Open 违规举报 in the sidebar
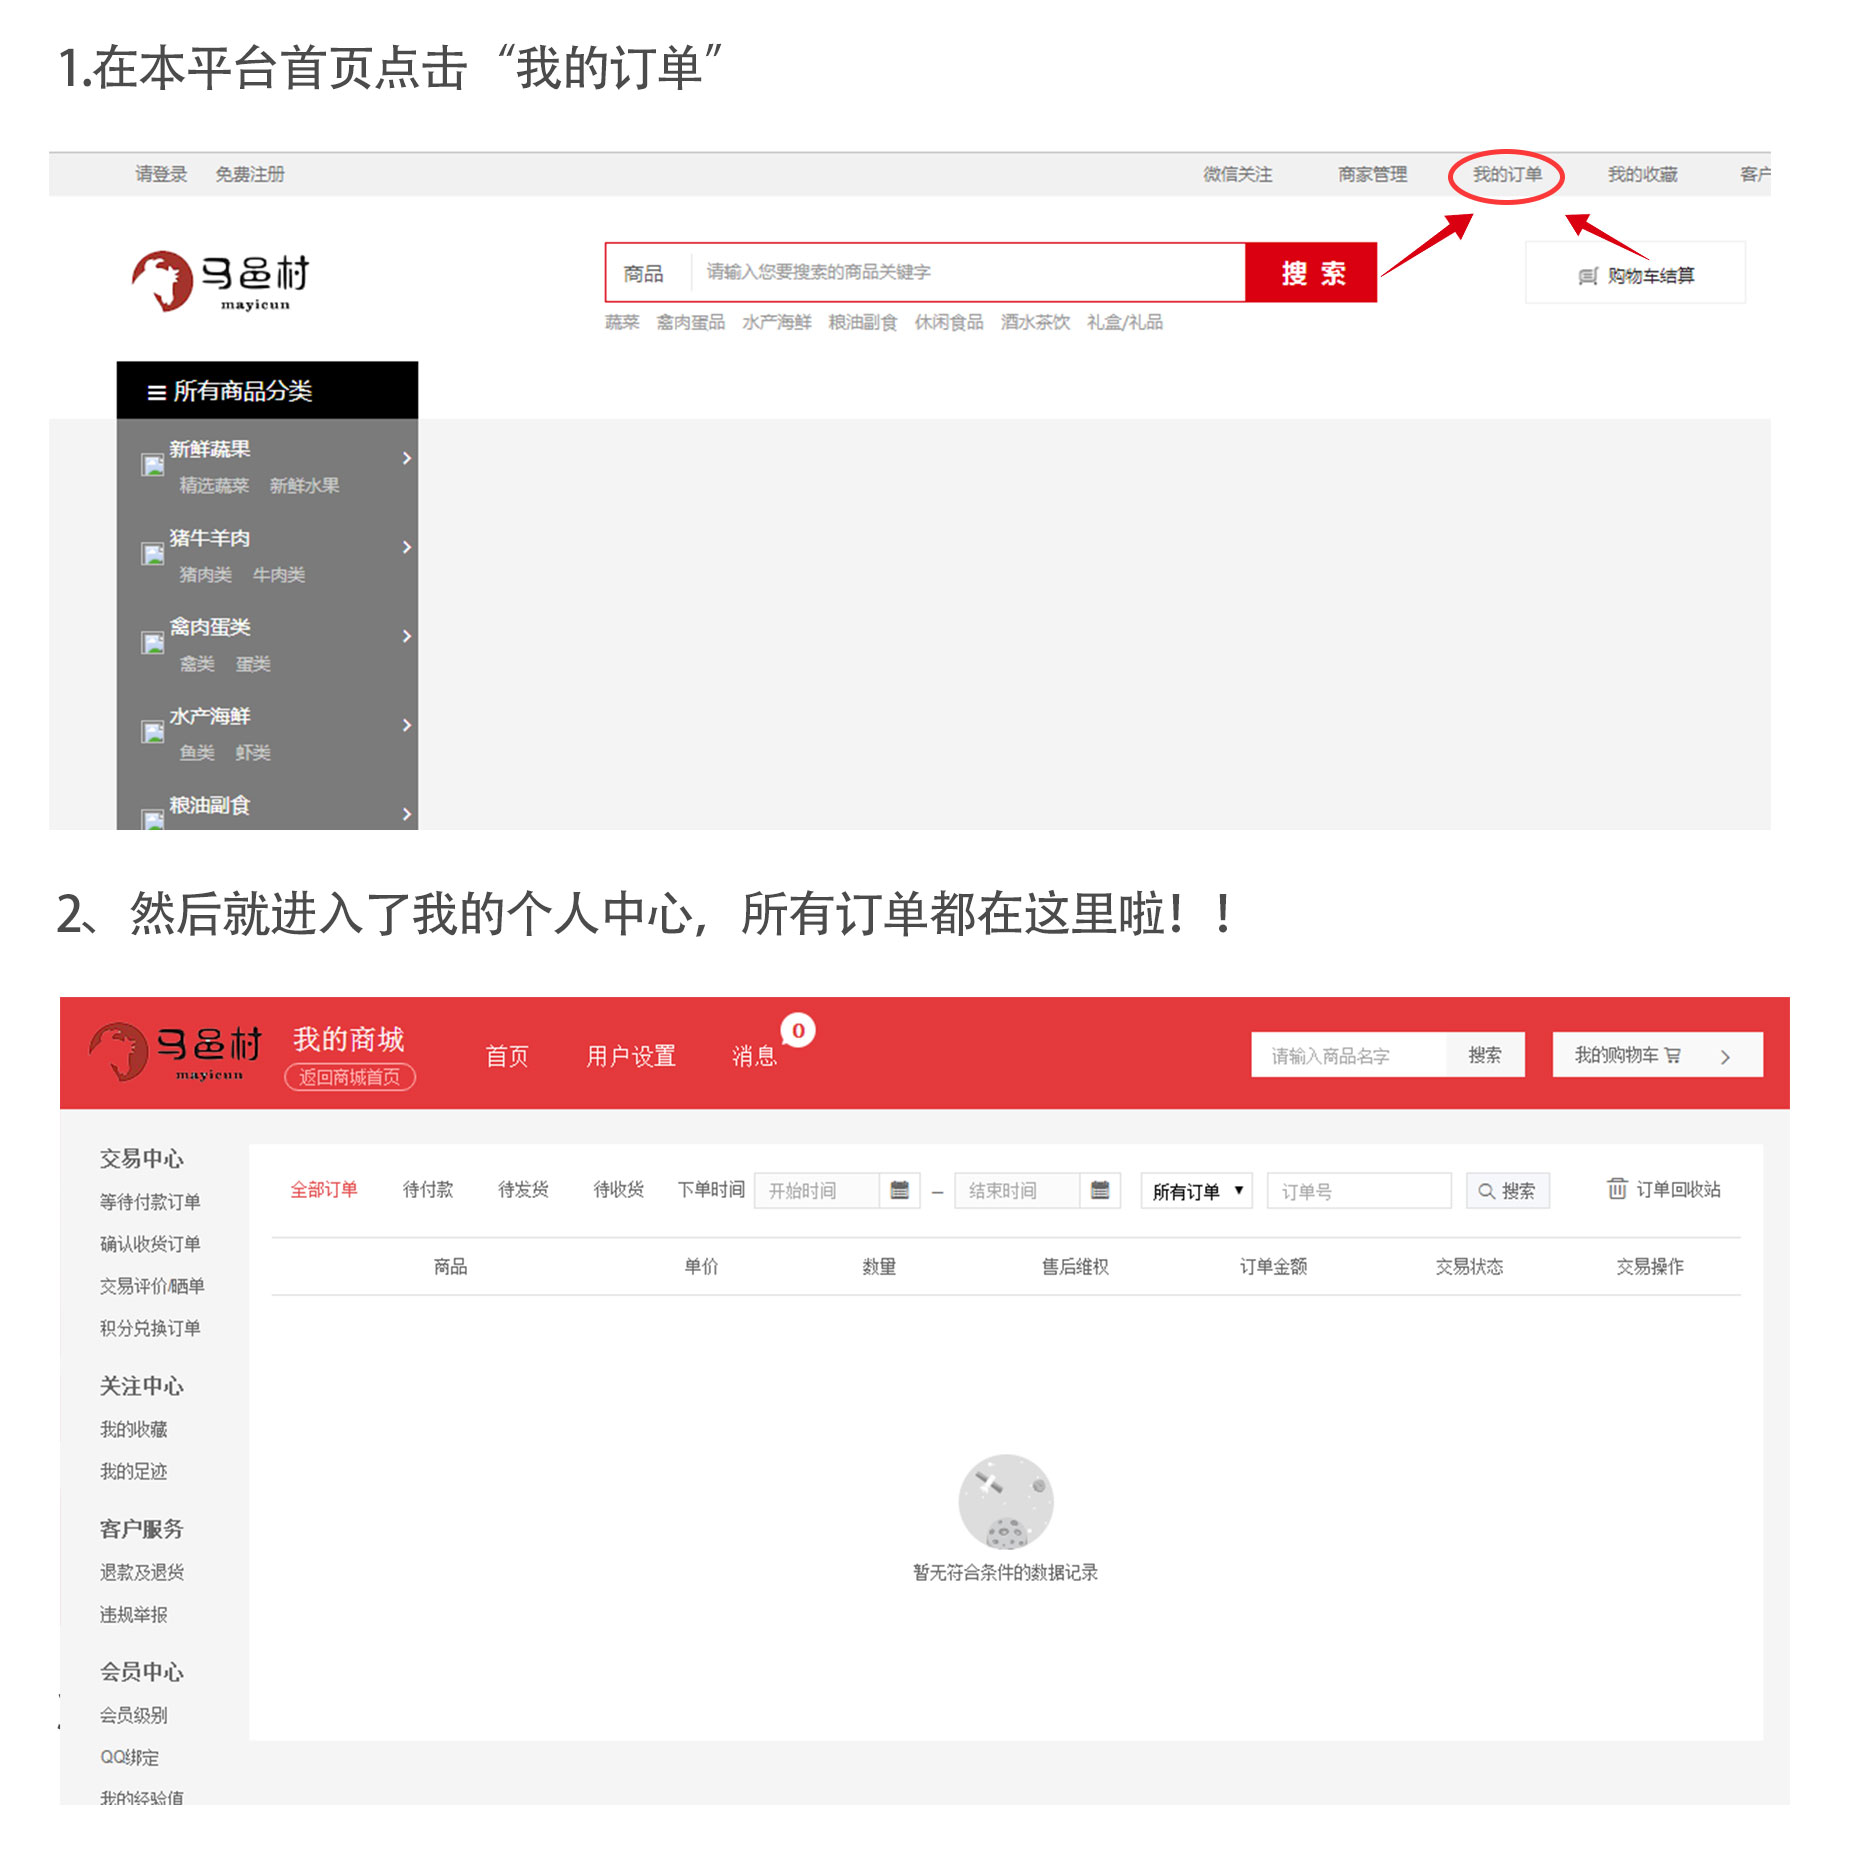The height and width of the screenshot is (1869, 1862). coord(133,1615)
